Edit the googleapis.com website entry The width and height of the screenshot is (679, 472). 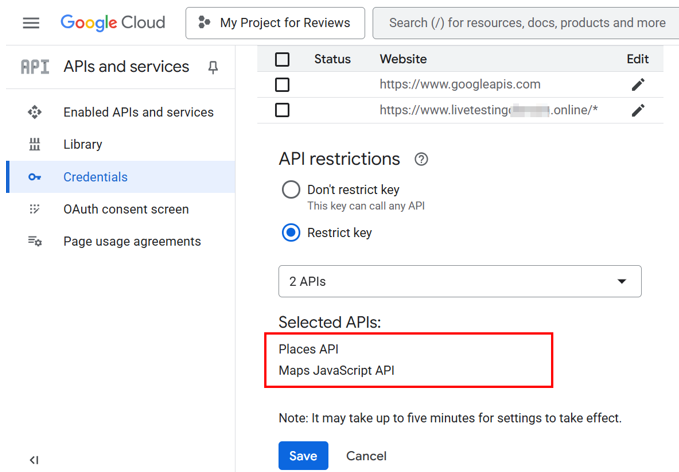click(638, 84)
